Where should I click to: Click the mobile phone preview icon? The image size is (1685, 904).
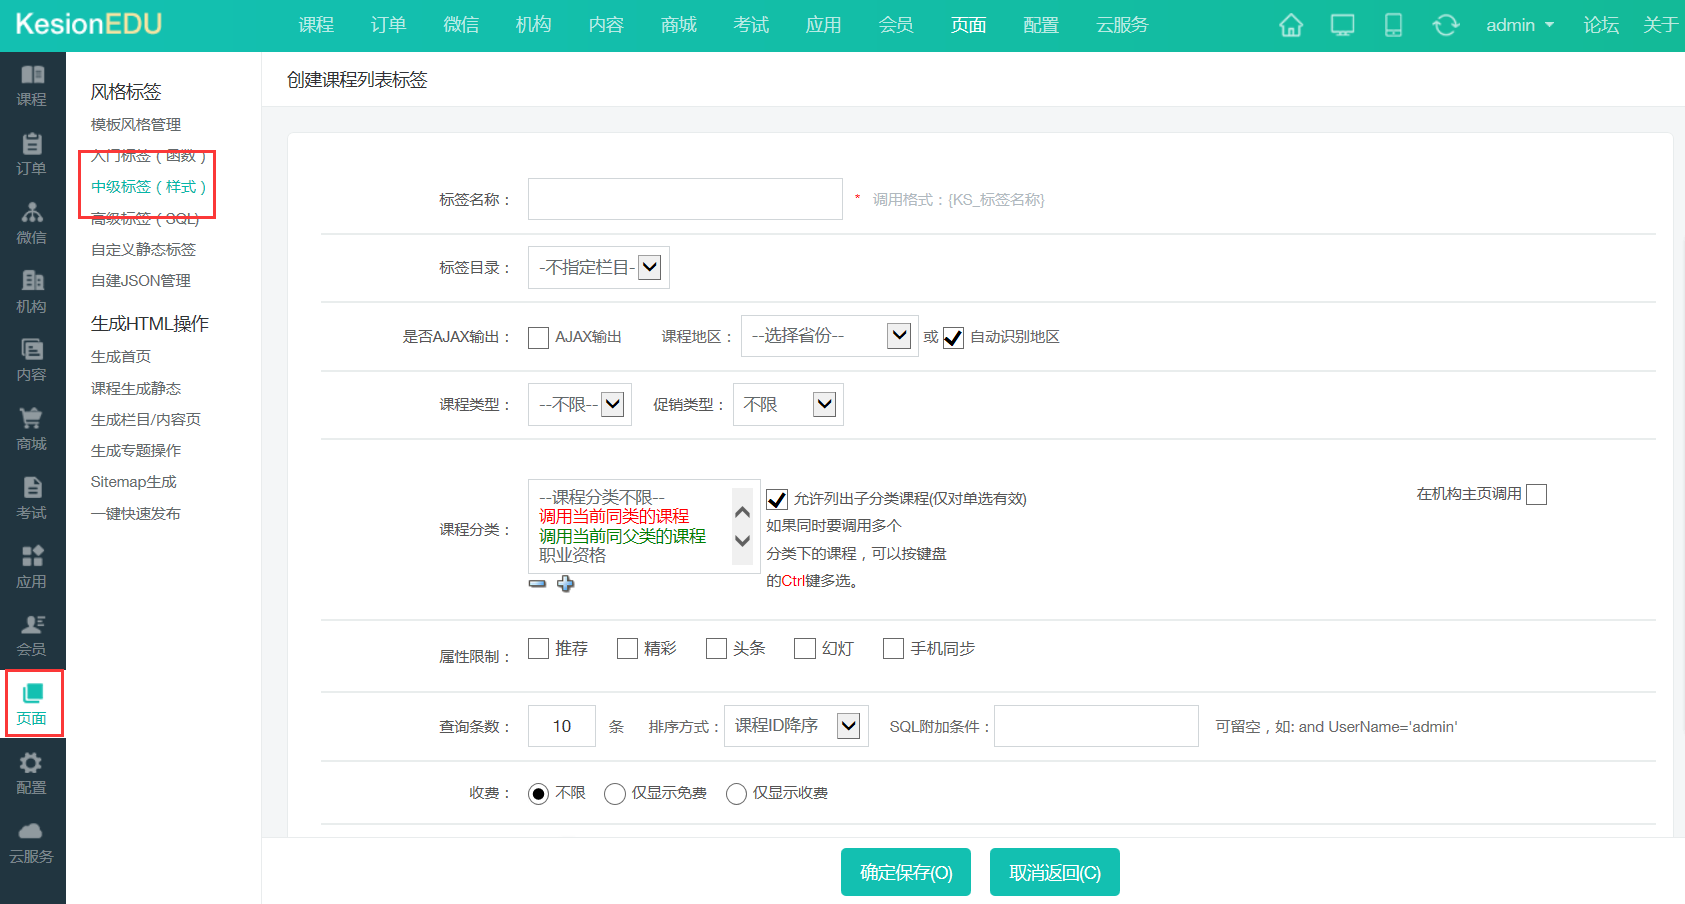pos(1393,25)
